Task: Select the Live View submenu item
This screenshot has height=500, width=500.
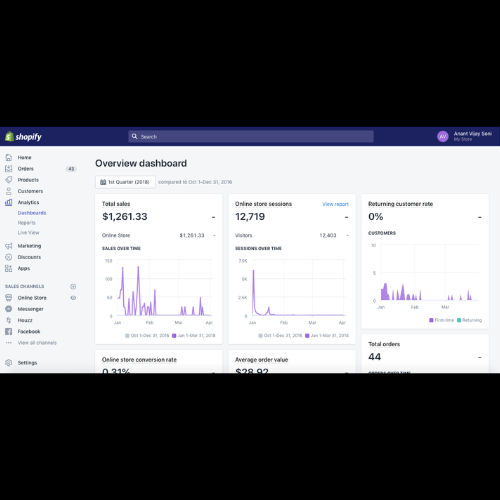Action: click(28, 232)
